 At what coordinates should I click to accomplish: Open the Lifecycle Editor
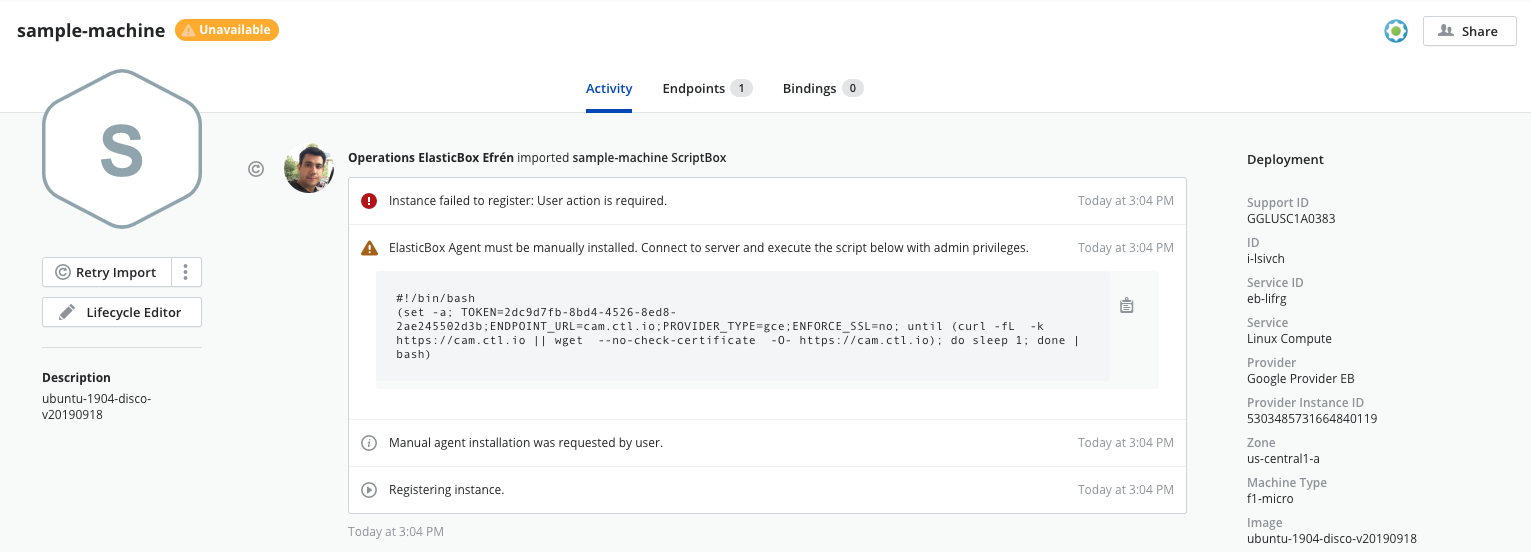pyautogui.click(x=122, y=312)
